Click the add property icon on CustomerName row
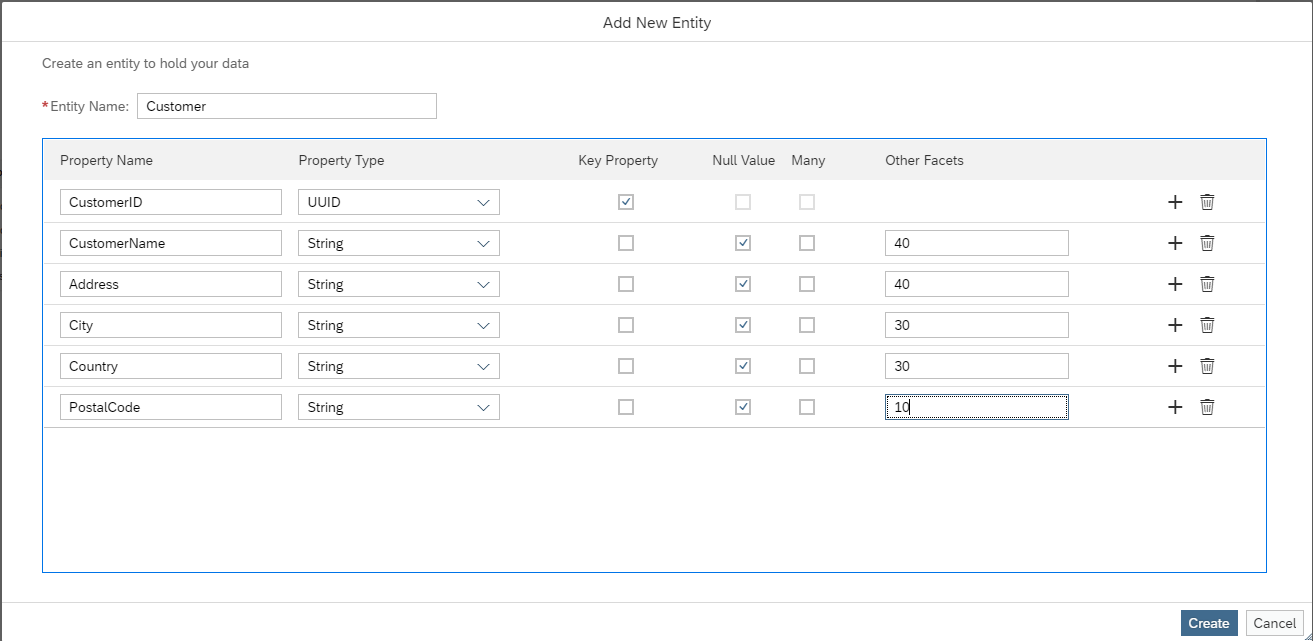The height and width of the screenshot is (641, 1313). click(x=1175, y=242)
